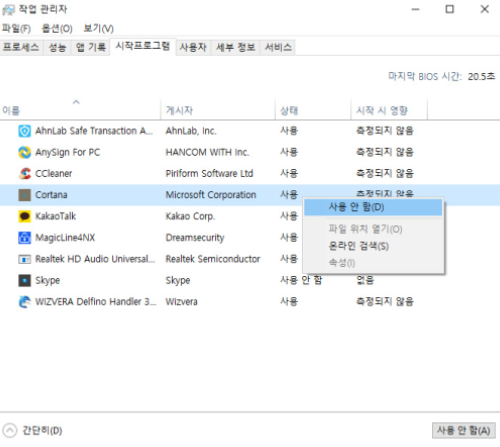Click the MagicLine4NX icon

(24, 238)
